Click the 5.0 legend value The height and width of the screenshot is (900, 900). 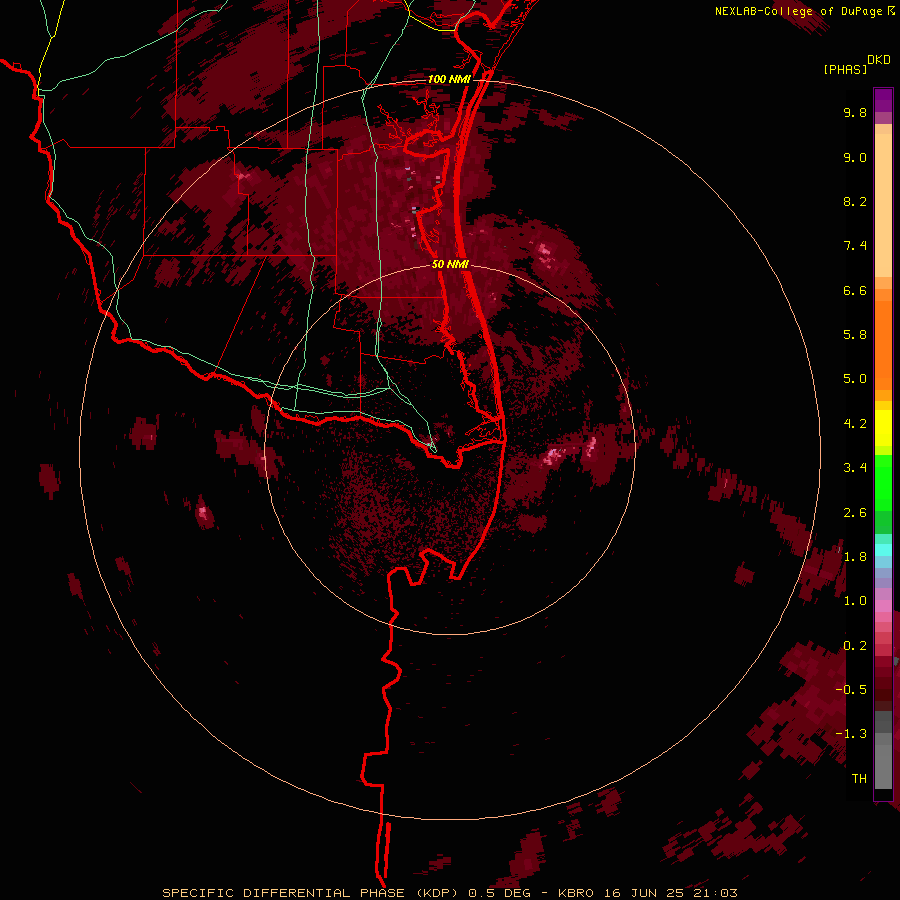[855, 379]
